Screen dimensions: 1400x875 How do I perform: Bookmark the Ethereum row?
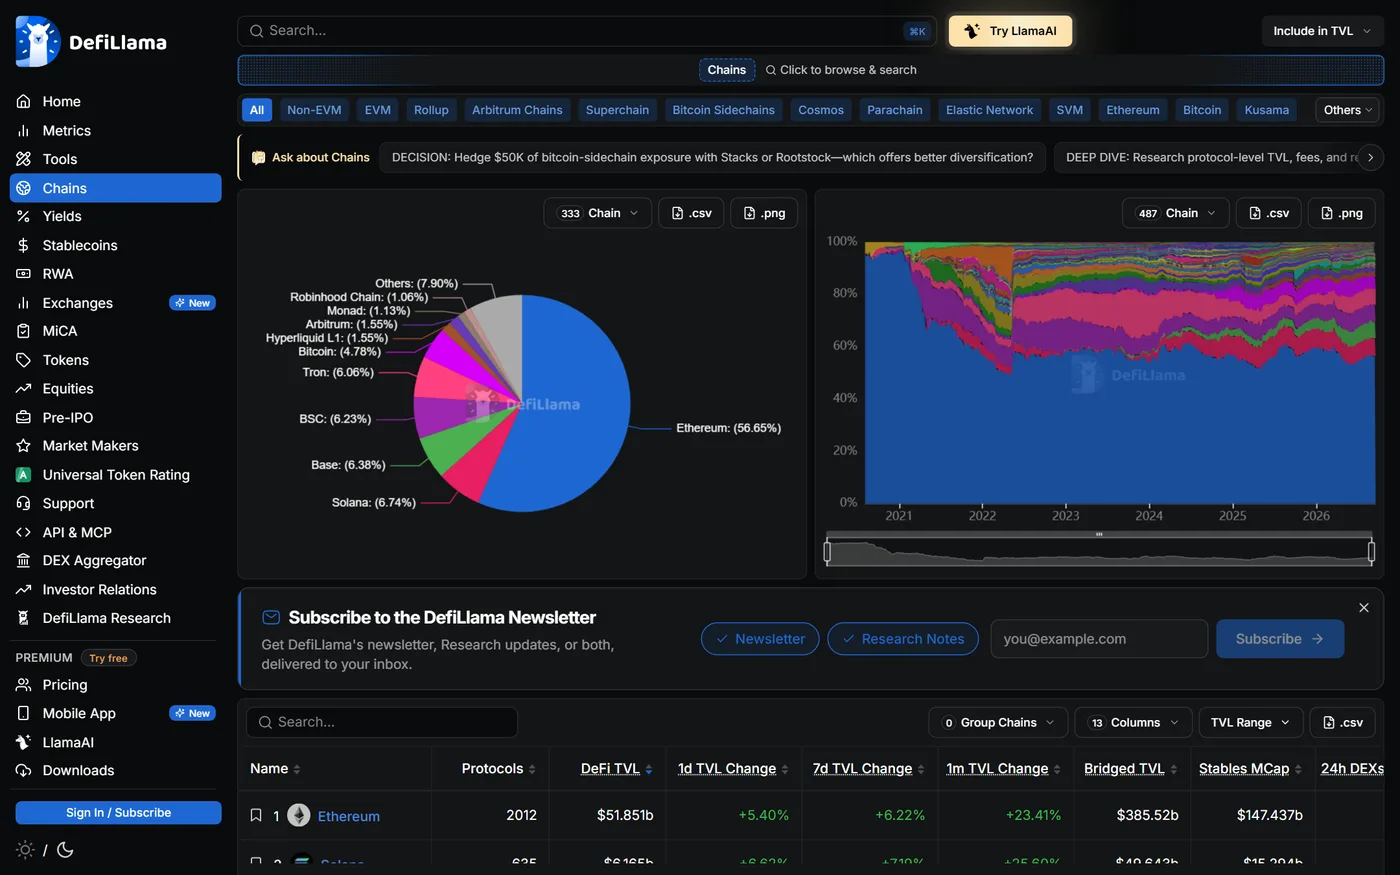pos(256,816)
